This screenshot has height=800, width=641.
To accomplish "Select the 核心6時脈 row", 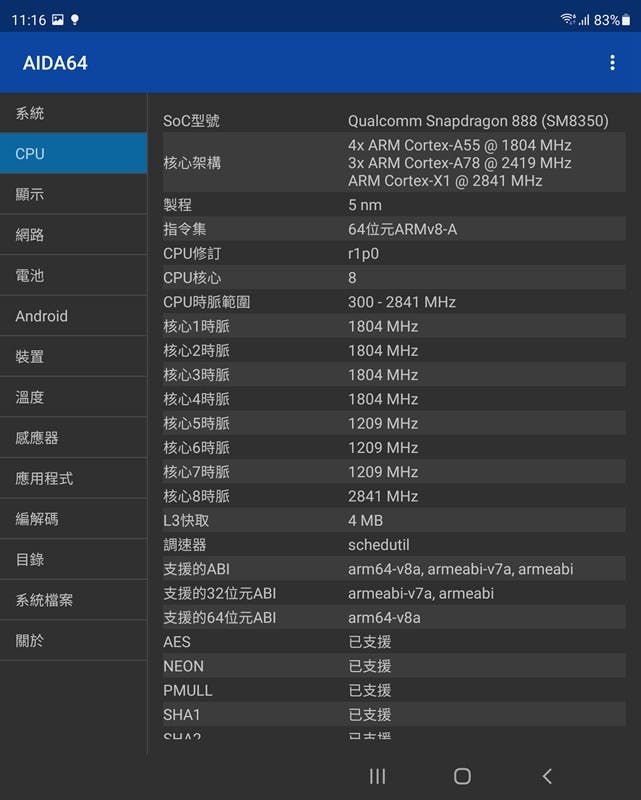I will [394, 447].
